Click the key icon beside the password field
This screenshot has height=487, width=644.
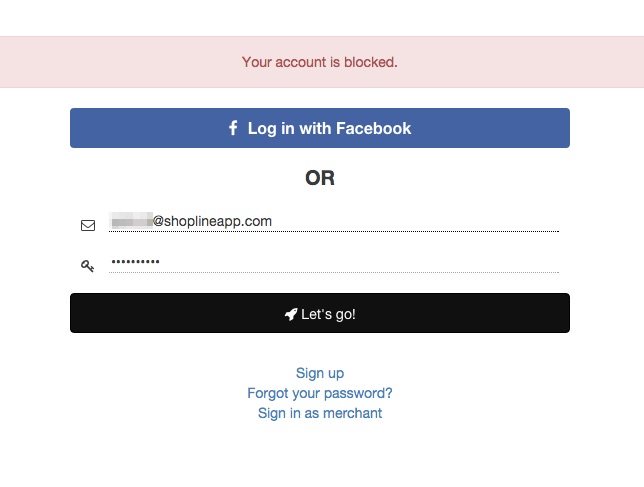[87, 266]
